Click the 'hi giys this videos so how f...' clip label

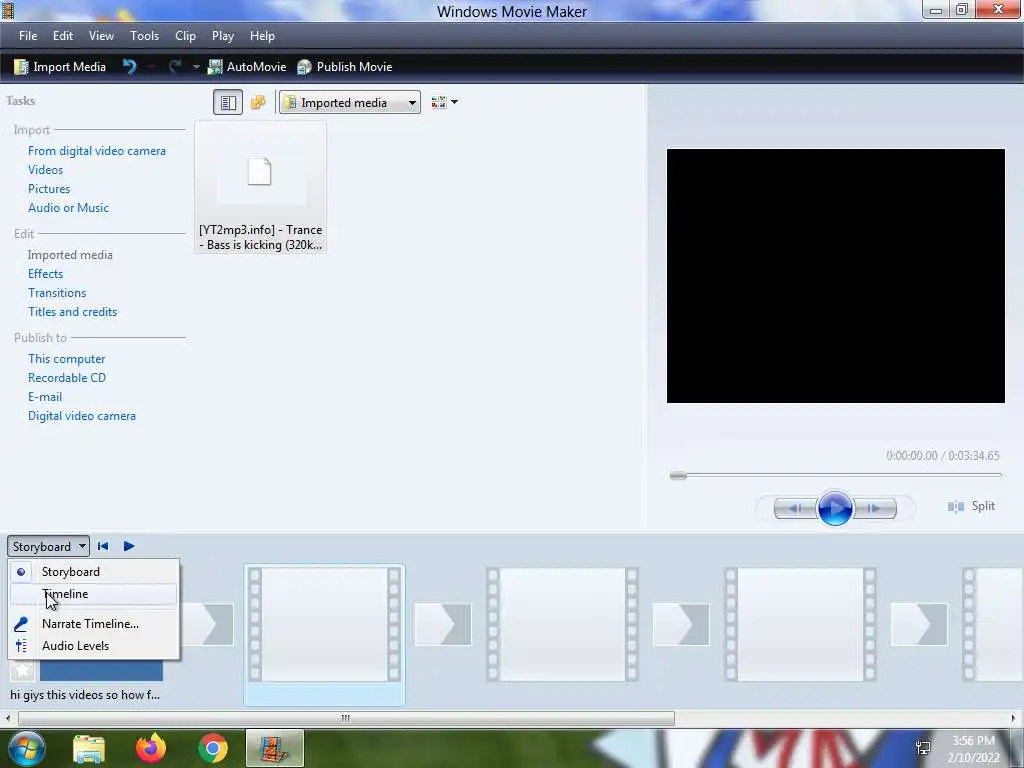85,695
